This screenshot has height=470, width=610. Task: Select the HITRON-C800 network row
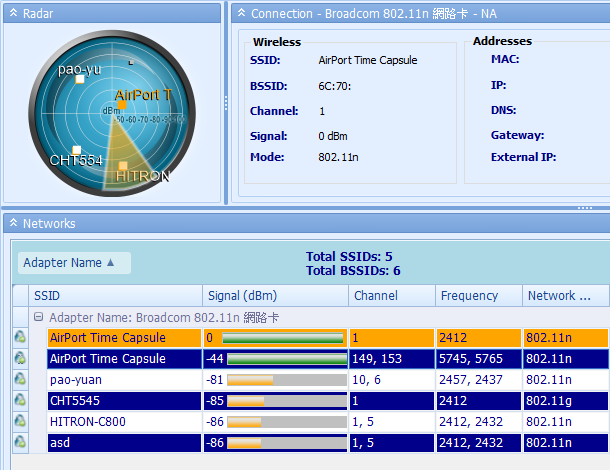tap(328, 422)
